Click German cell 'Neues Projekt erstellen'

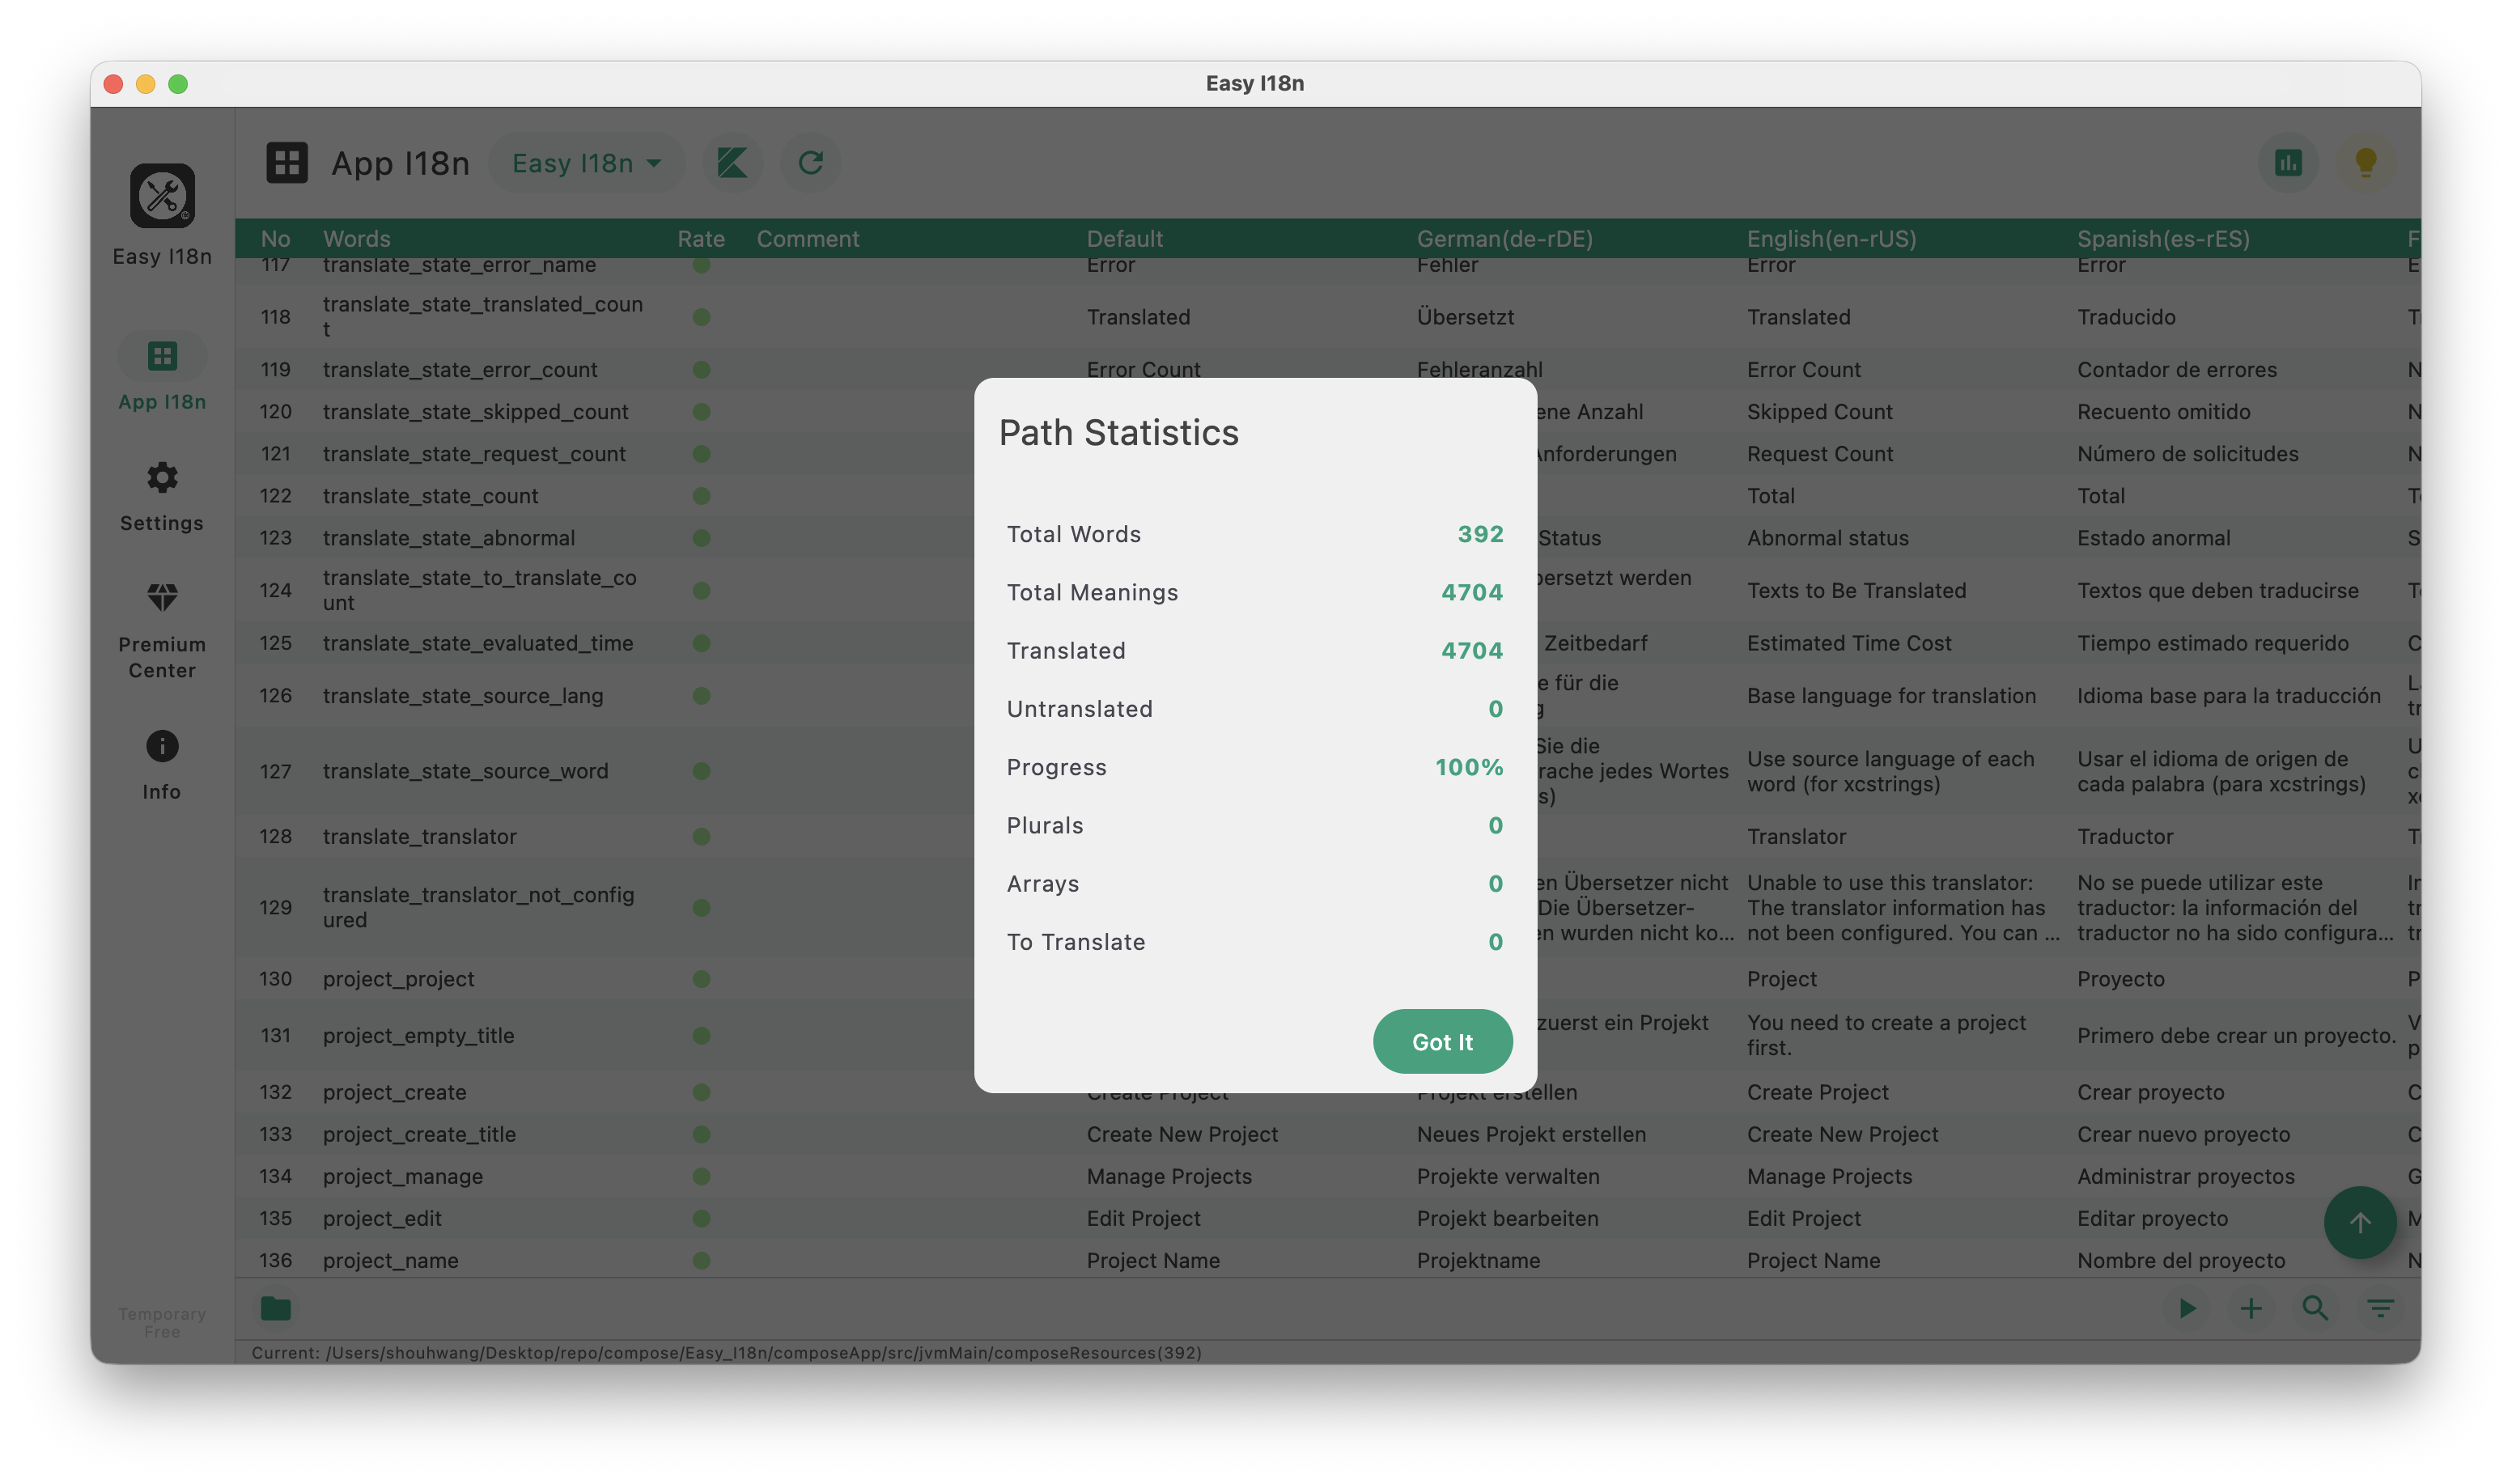[1531, 1135]
